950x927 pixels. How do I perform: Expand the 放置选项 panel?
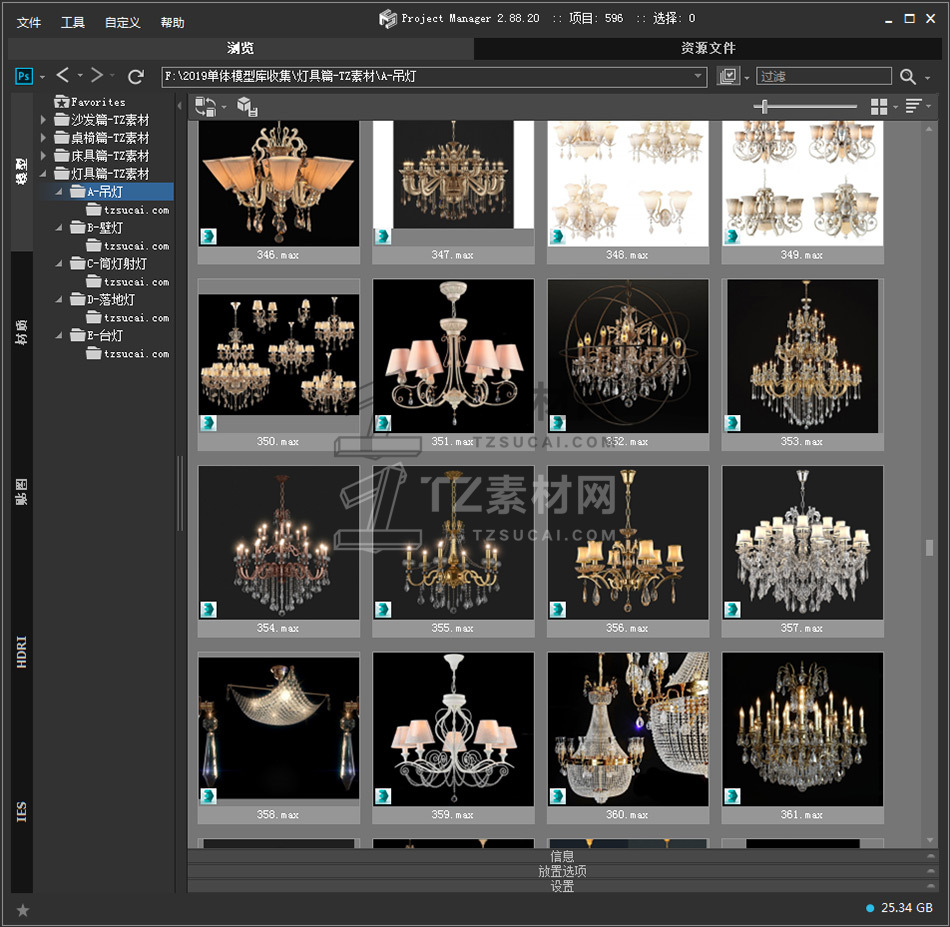[562, 871]
